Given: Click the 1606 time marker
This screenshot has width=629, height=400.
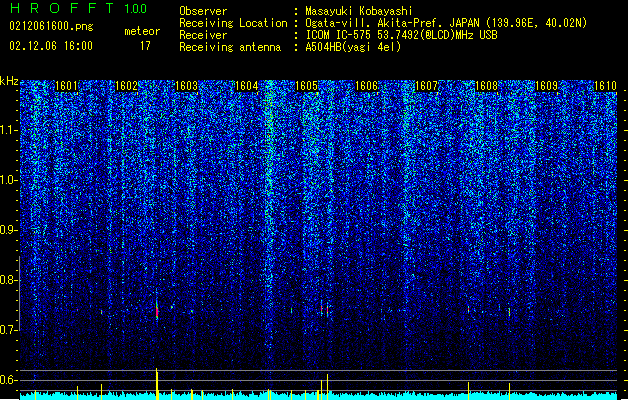Looking at the screenshot, I should point(367,86).
